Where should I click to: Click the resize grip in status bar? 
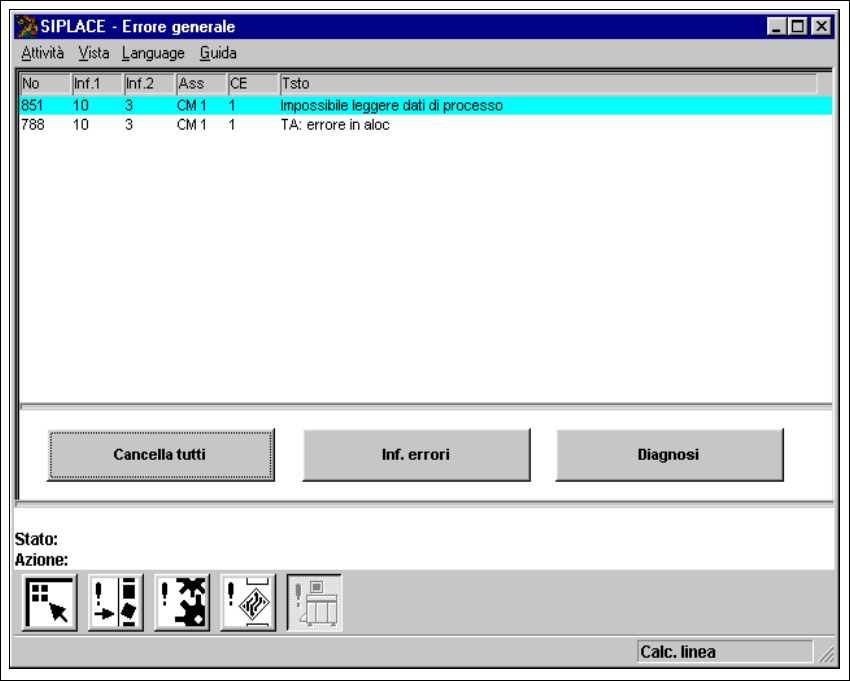826,654
